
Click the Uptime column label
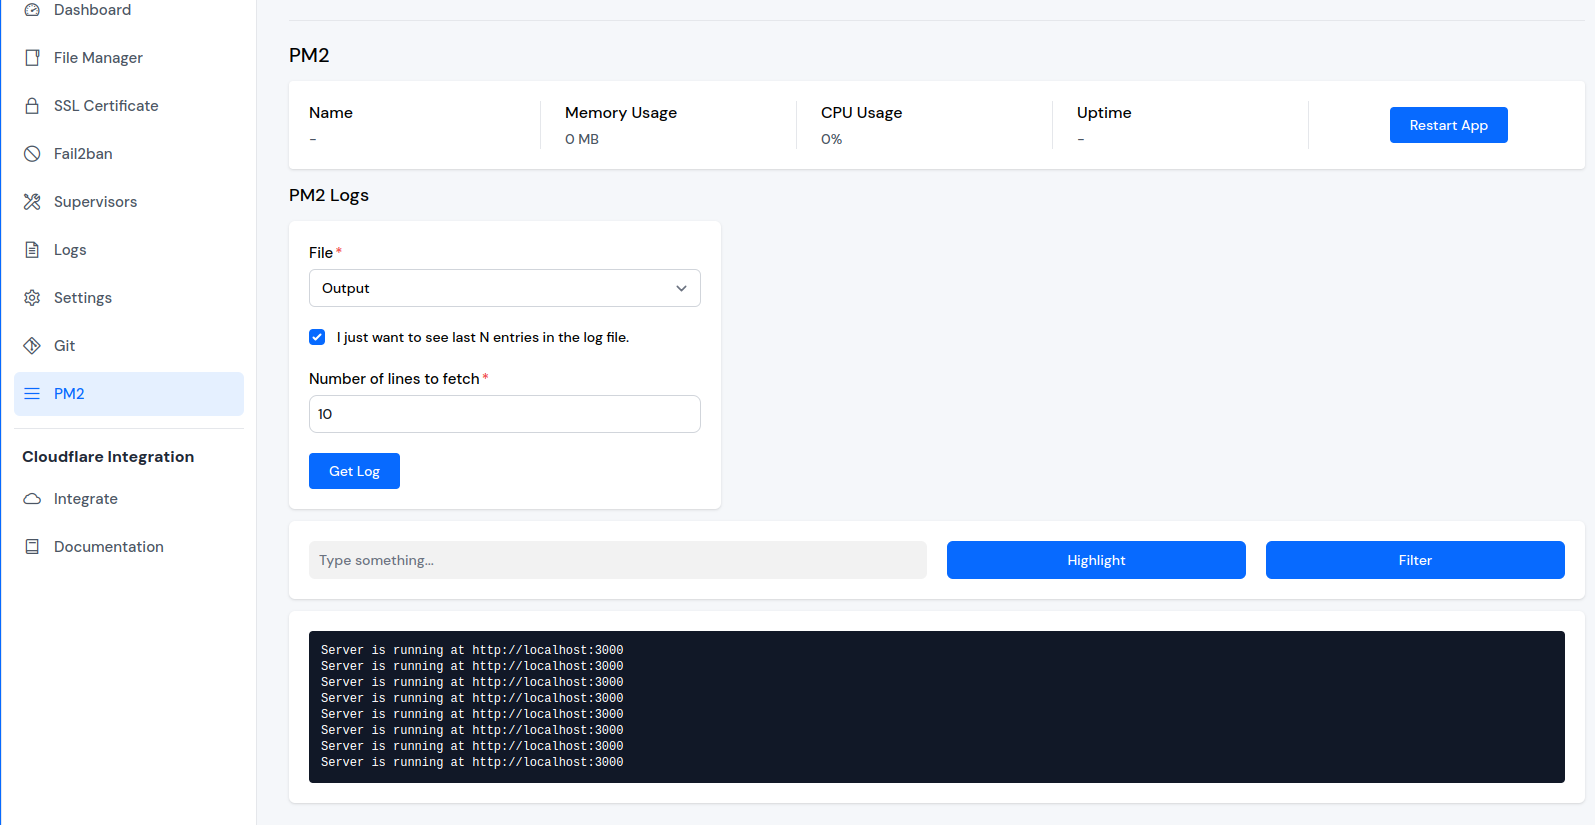pos(1104,113)
